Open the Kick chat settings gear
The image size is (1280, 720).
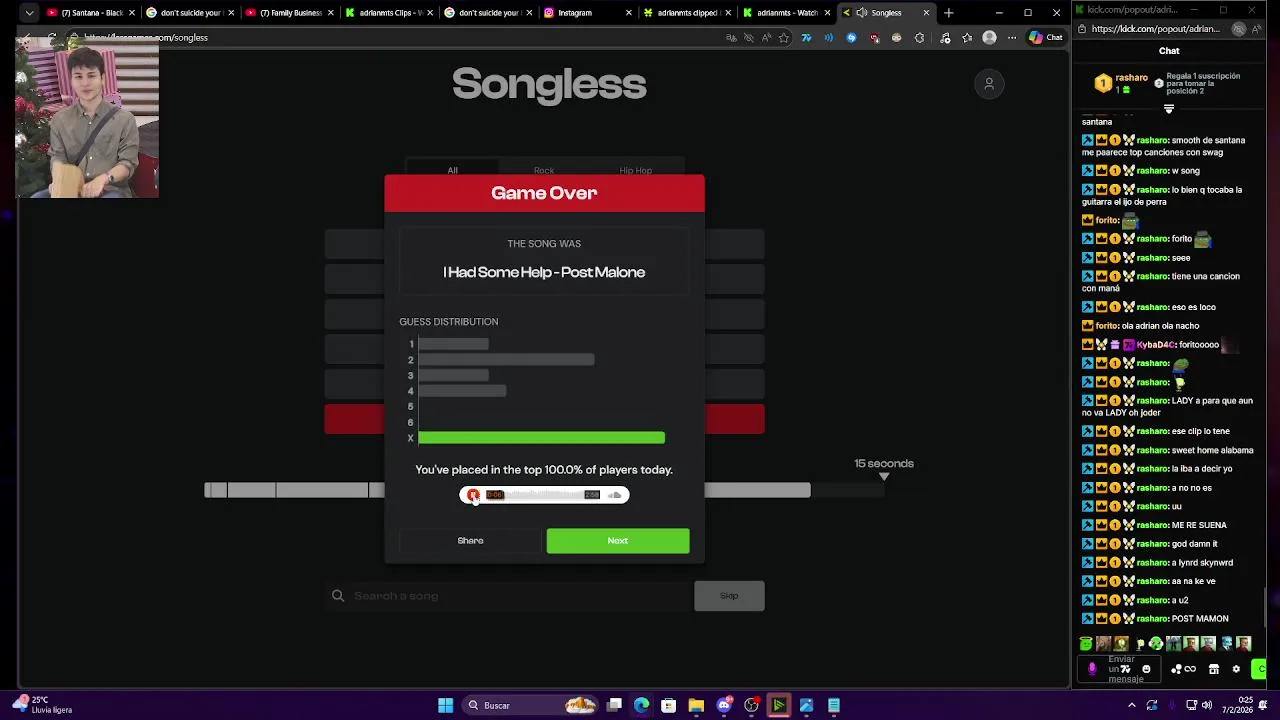pos(1236,669)
